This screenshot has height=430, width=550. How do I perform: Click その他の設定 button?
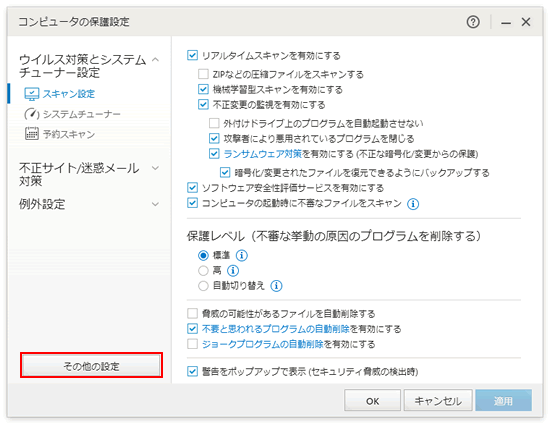tap(92, 366)
